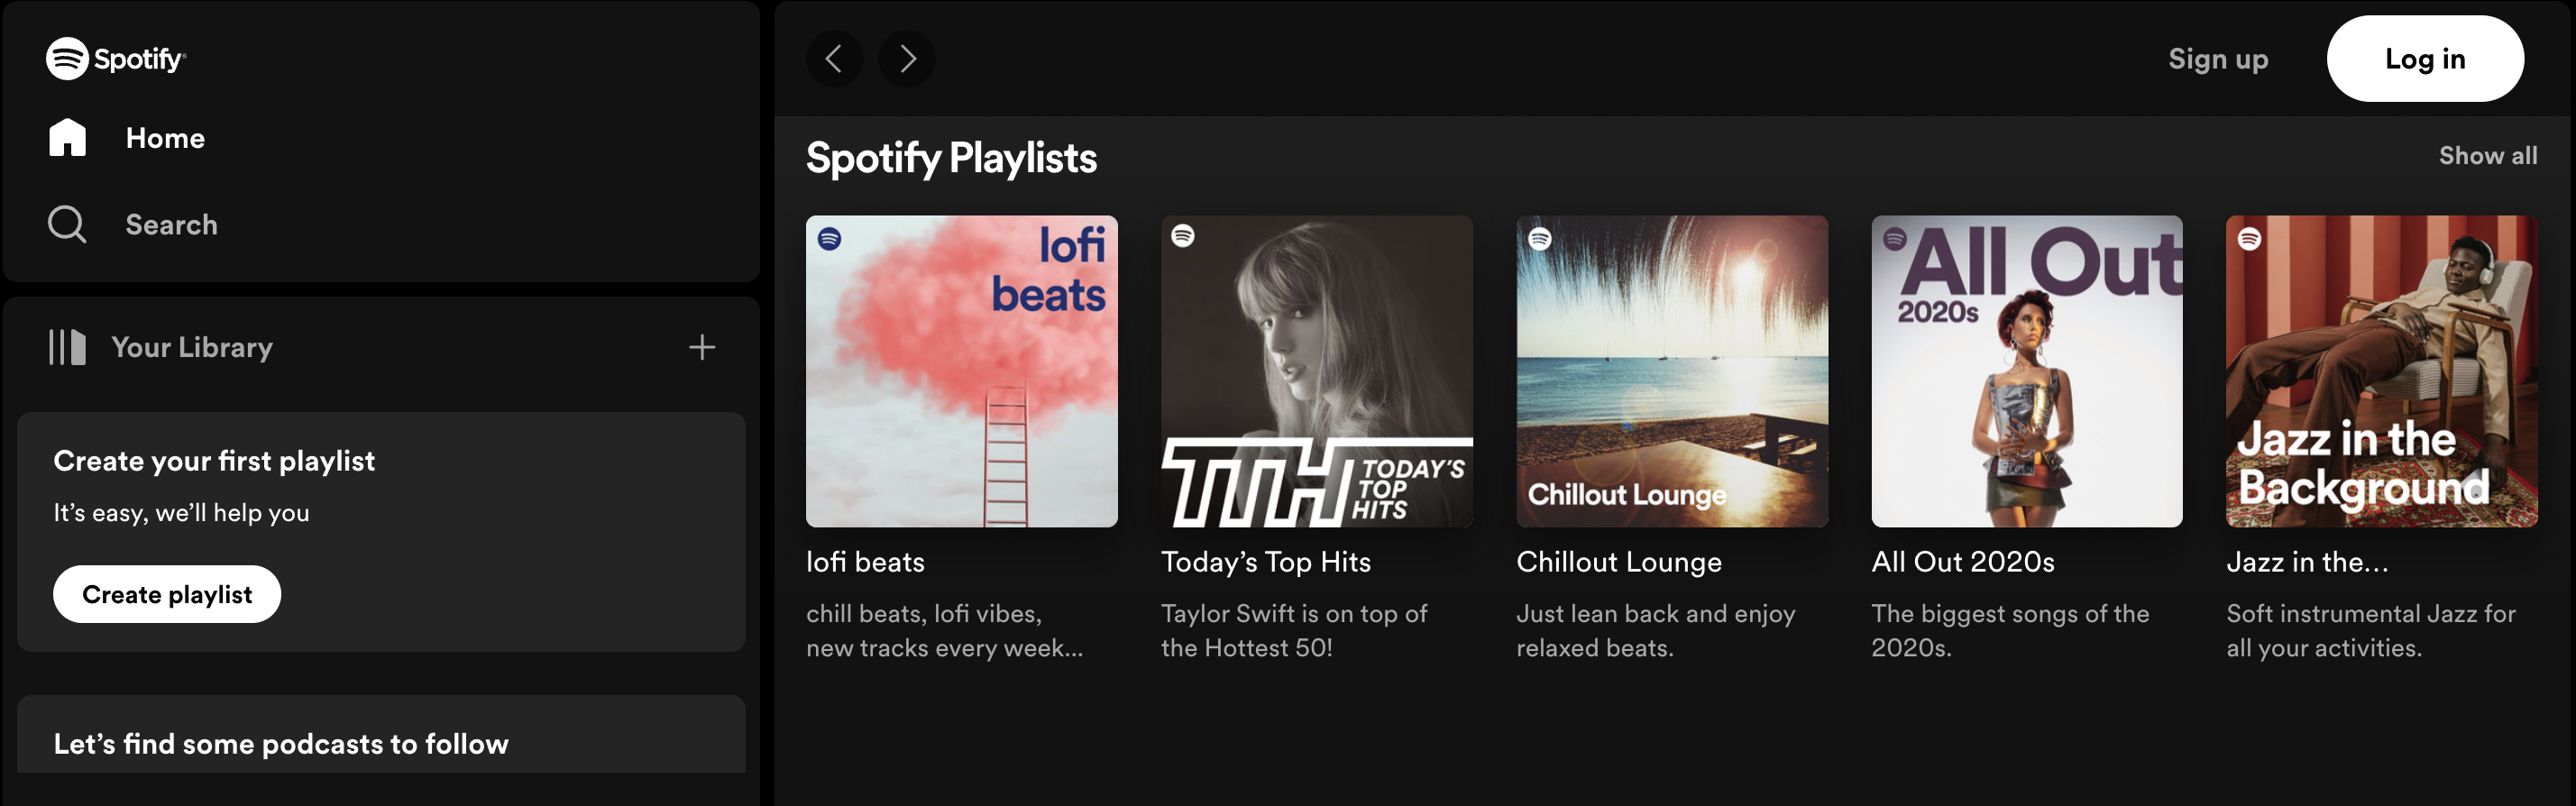The image size is (2576, 806).
Task: Open the lofi beats cover art
Action: coord(961,371)
